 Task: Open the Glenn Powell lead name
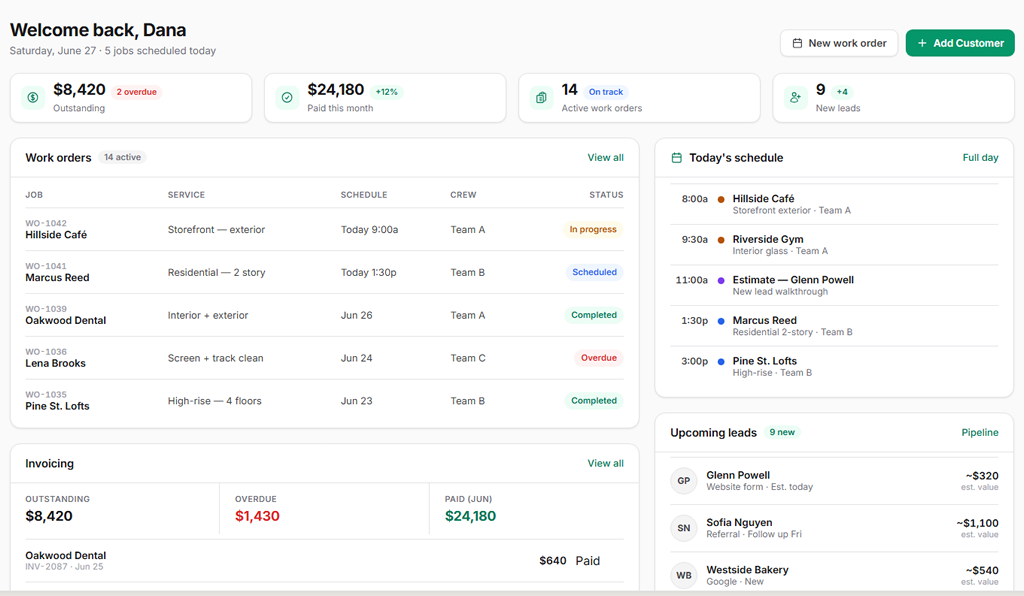(738, 475)
